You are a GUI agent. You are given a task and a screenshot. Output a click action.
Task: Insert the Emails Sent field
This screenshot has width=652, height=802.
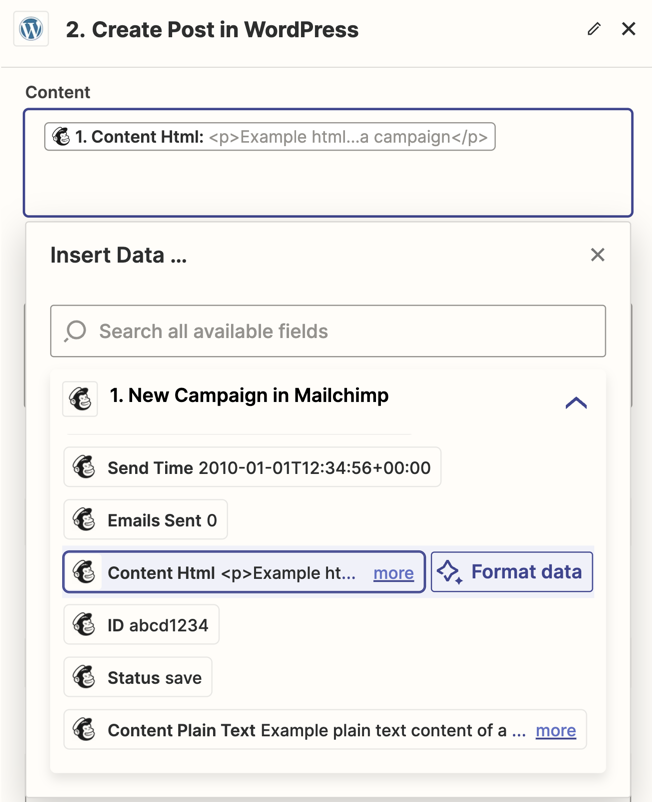tap(146, 520)
